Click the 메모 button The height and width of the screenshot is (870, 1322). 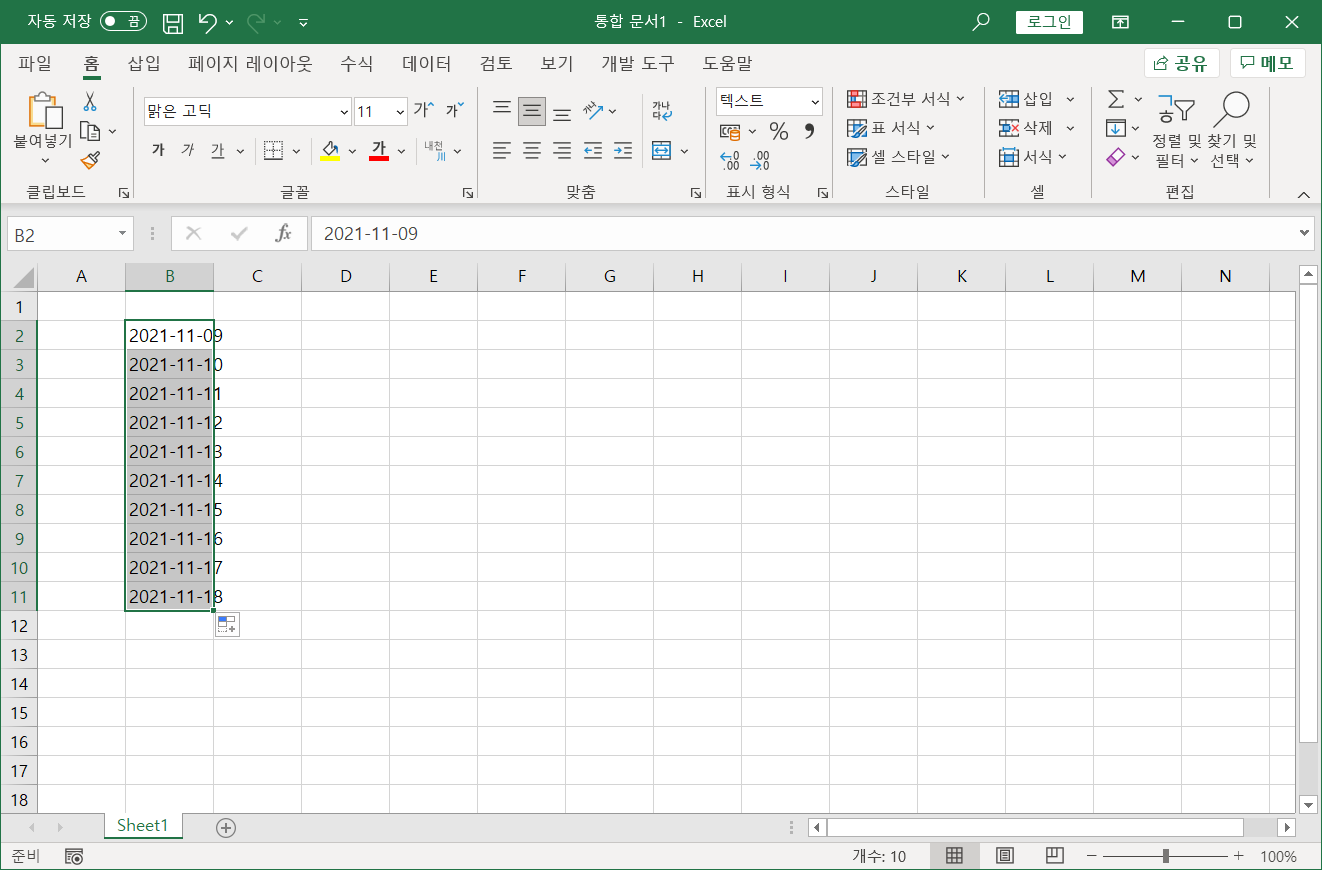coord(1267,64)
